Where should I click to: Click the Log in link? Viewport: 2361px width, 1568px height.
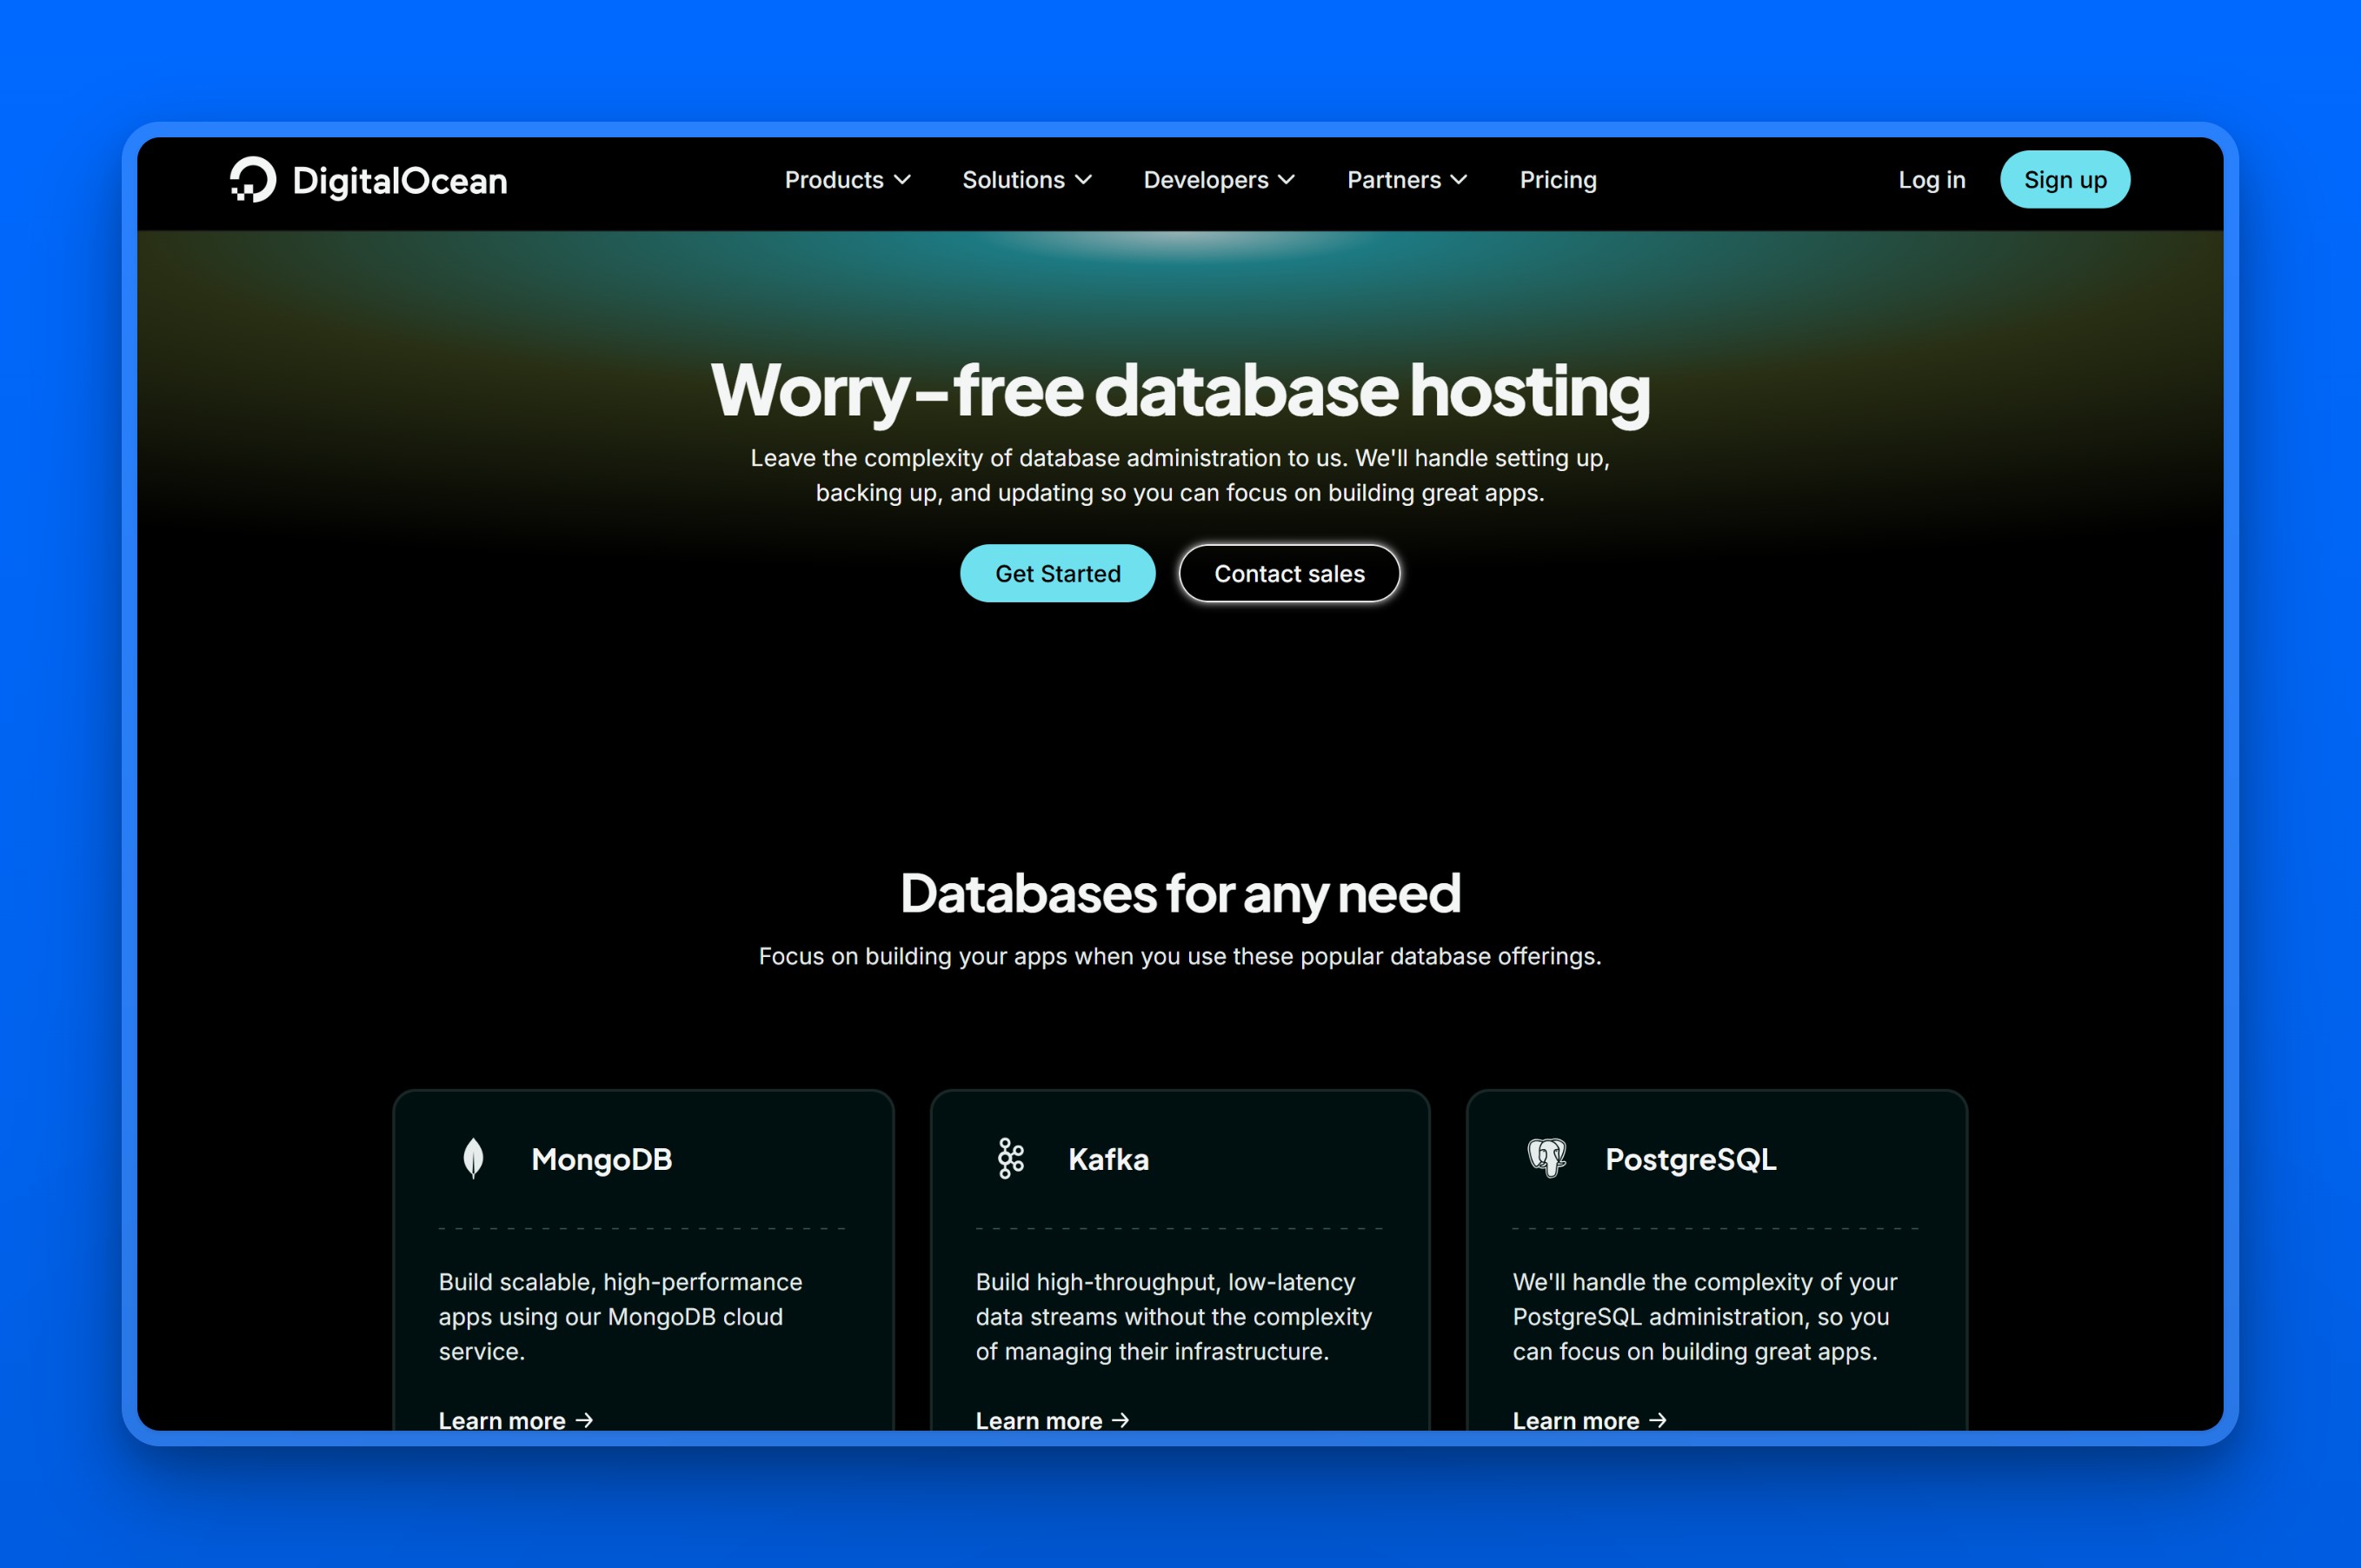tap(1932, 180)
